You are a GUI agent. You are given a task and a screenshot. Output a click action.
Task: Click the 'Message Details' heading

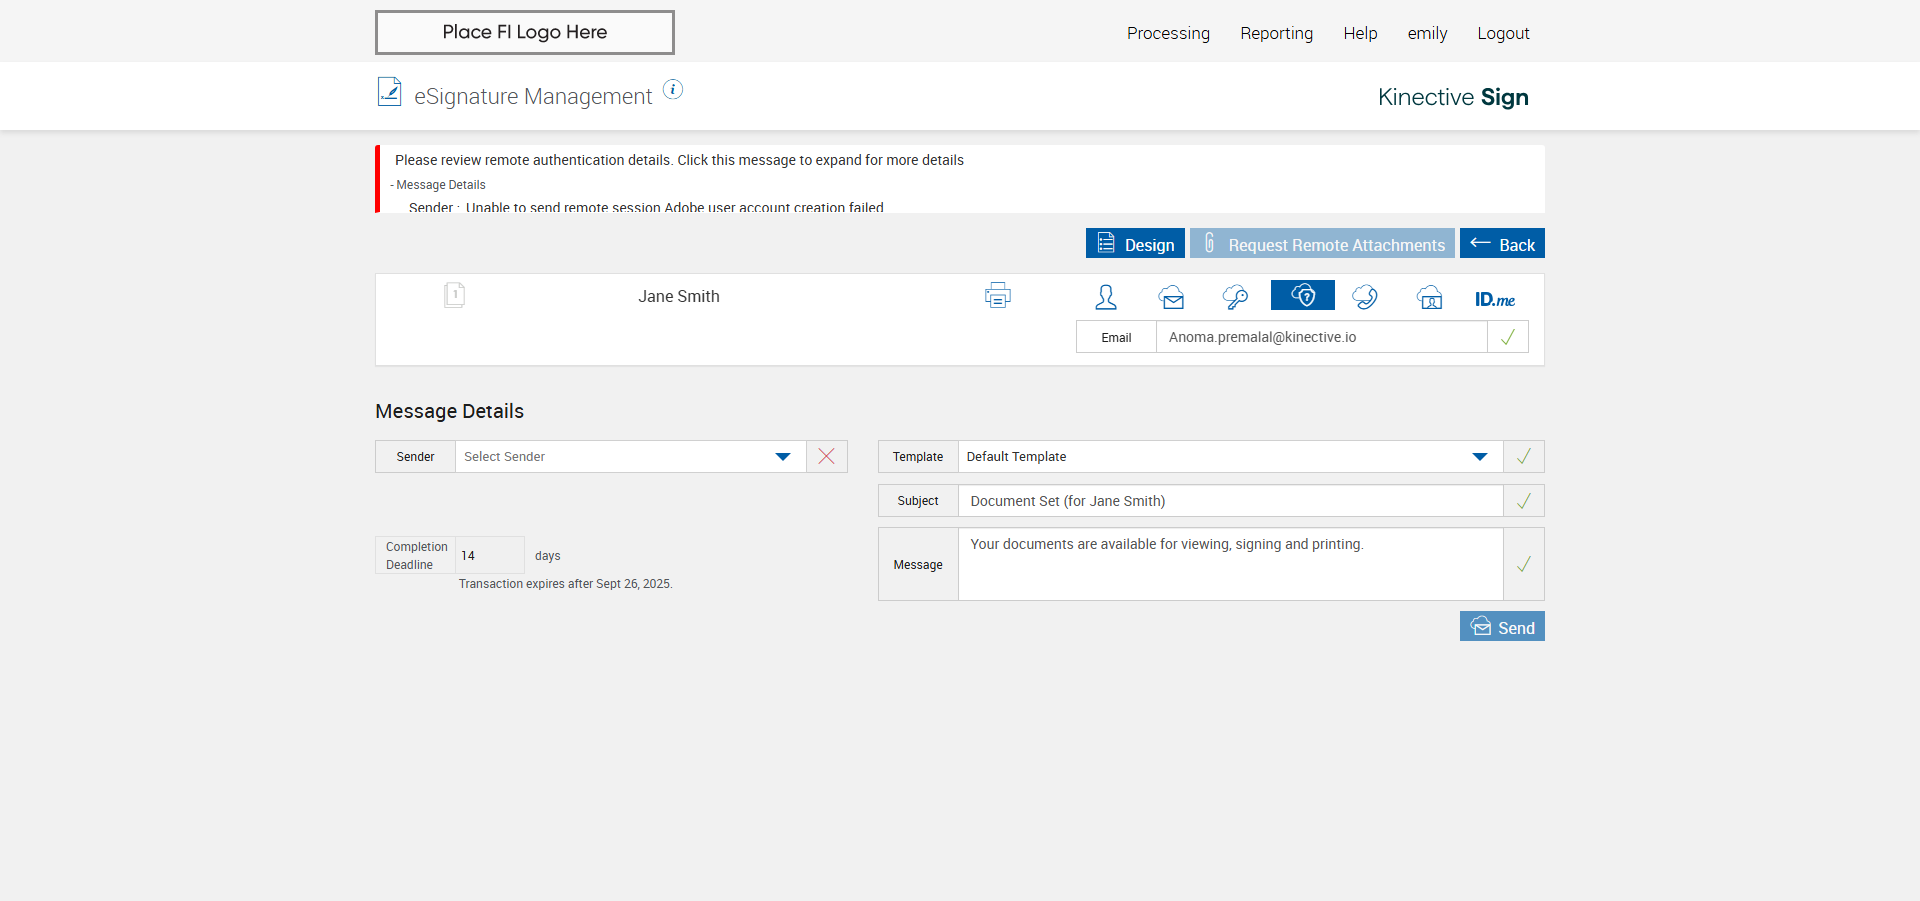tap(449, 411)
